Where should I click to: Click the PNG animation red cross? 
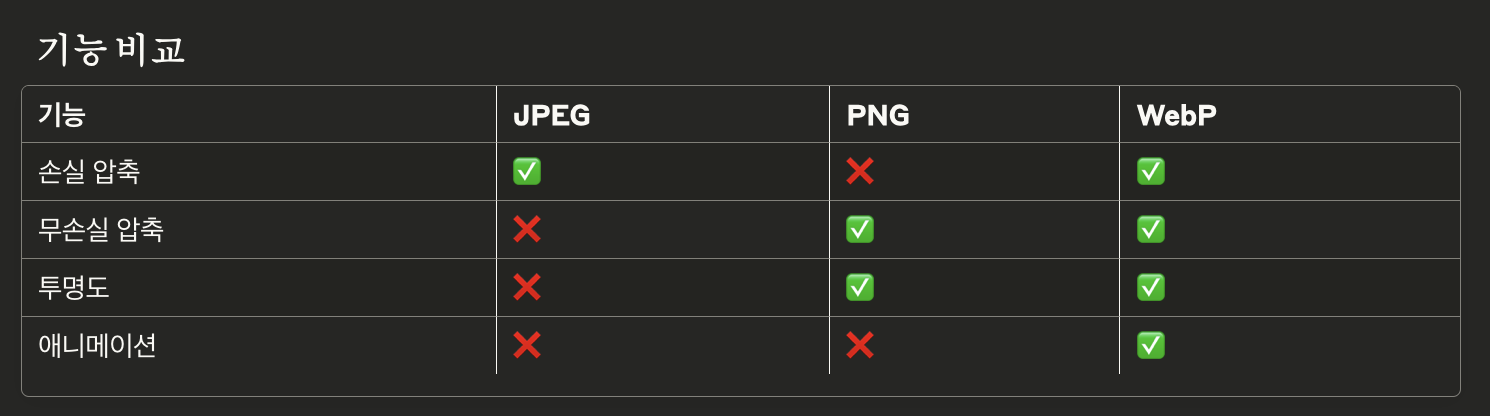(x=860, y=346)
